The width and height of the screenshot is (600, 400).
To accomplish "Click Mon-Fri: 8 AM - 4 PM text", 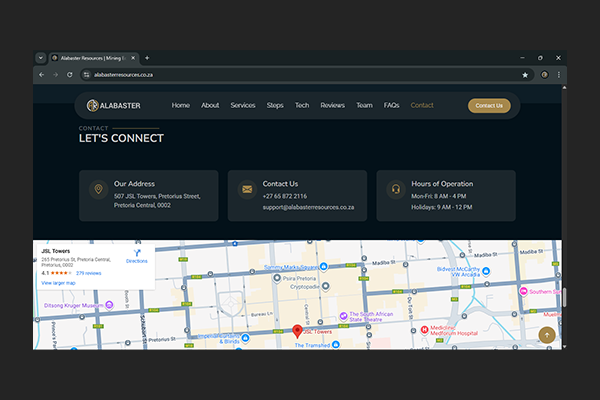I will (439, 196).
